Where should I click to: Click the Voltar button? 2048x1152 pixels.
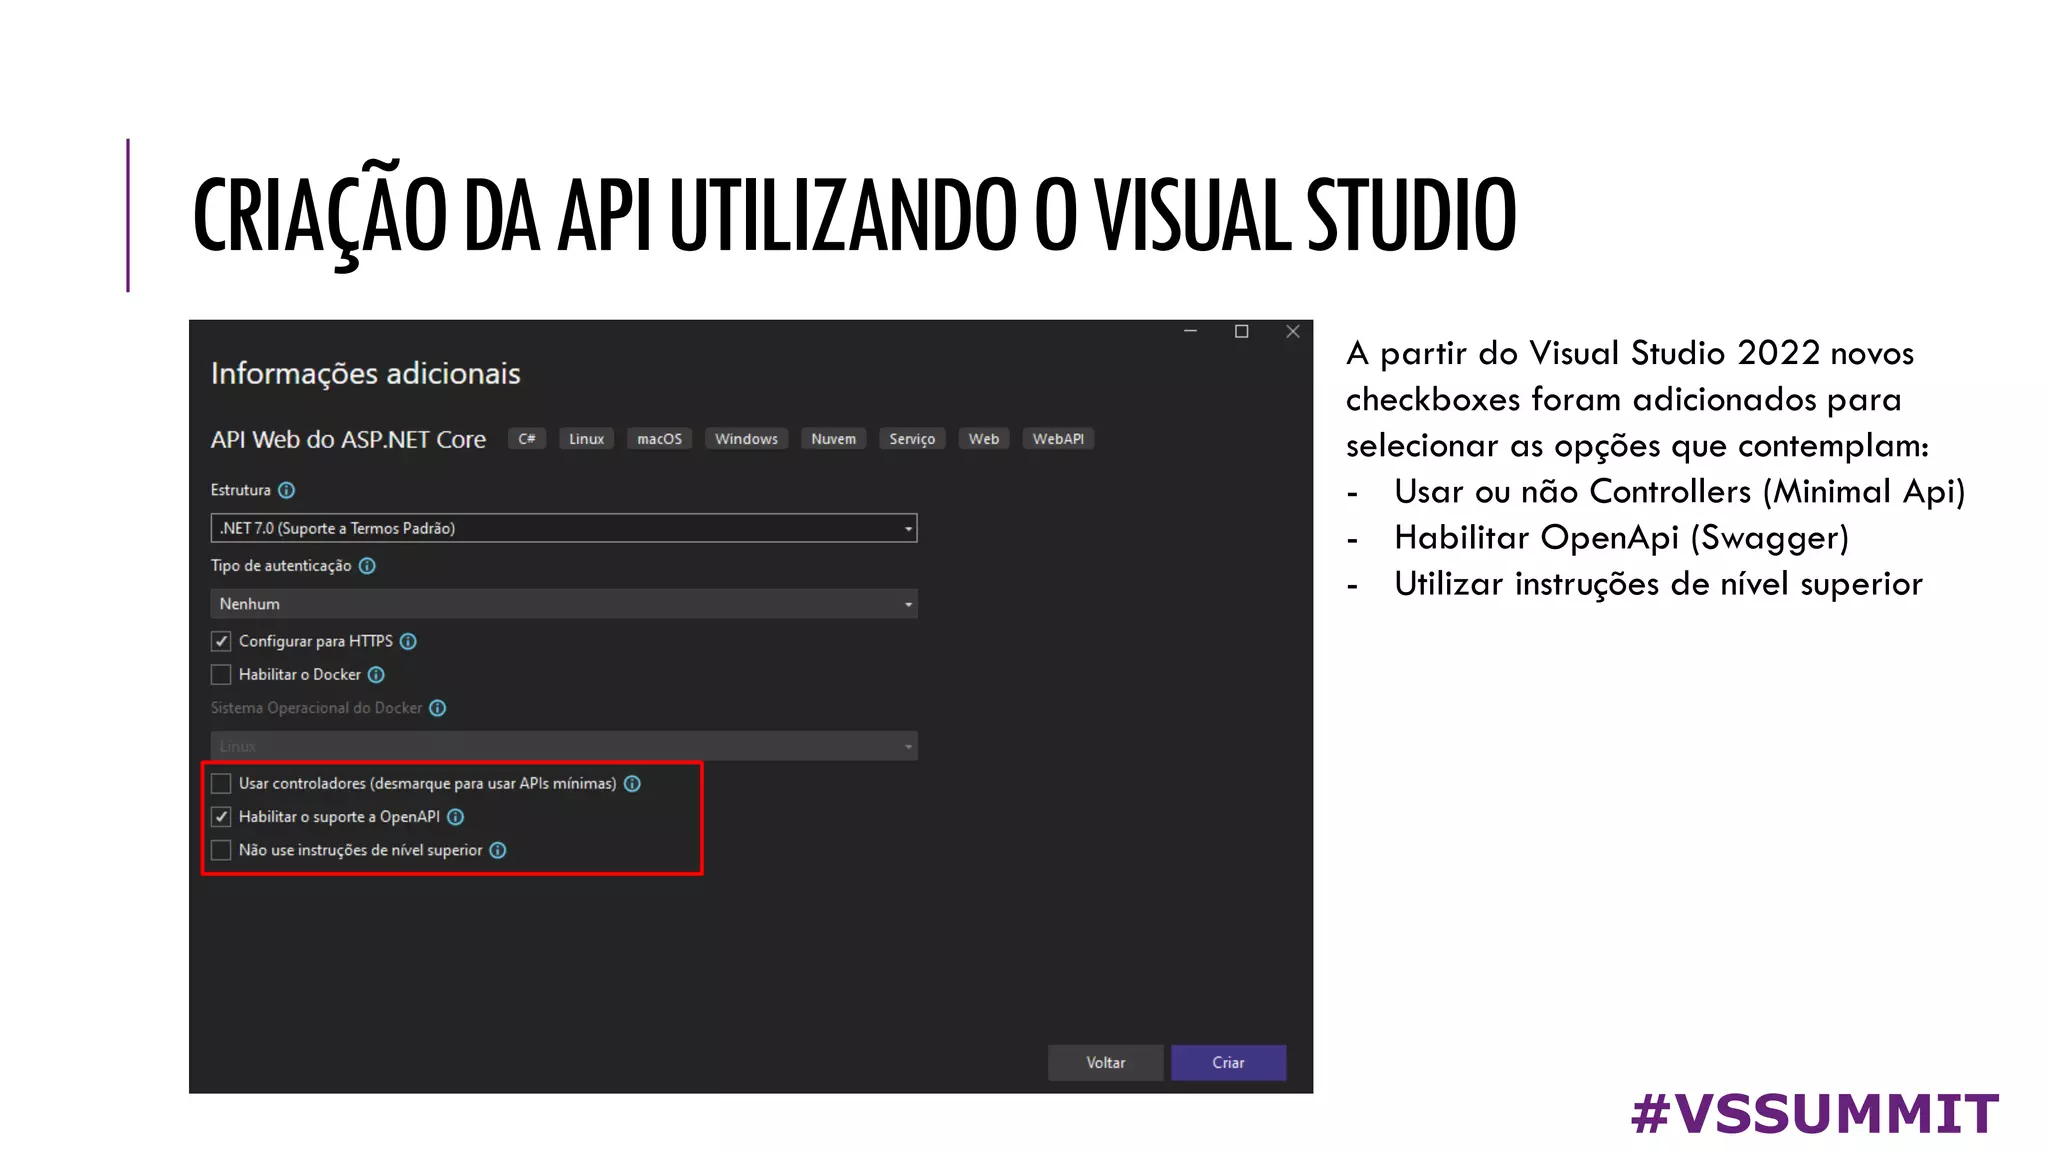pos(1105,1063)
